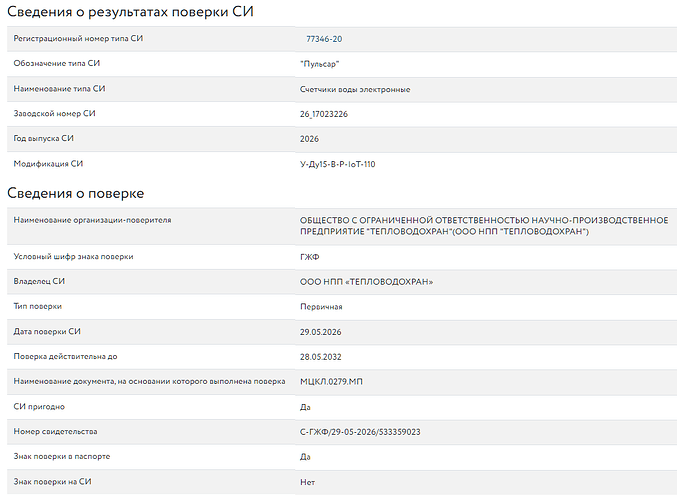Click the label Регистрационный номер типа СИ
The image size is (677, 500).
click(78, 38)
